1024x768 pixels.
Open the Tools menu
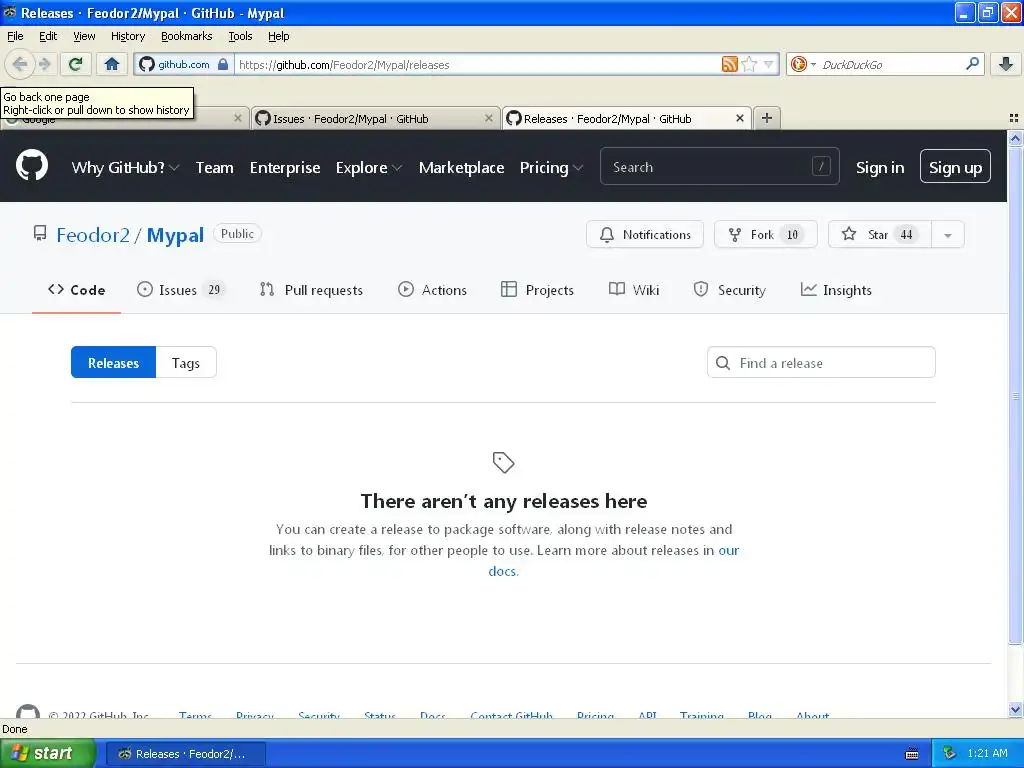point(240,36)
